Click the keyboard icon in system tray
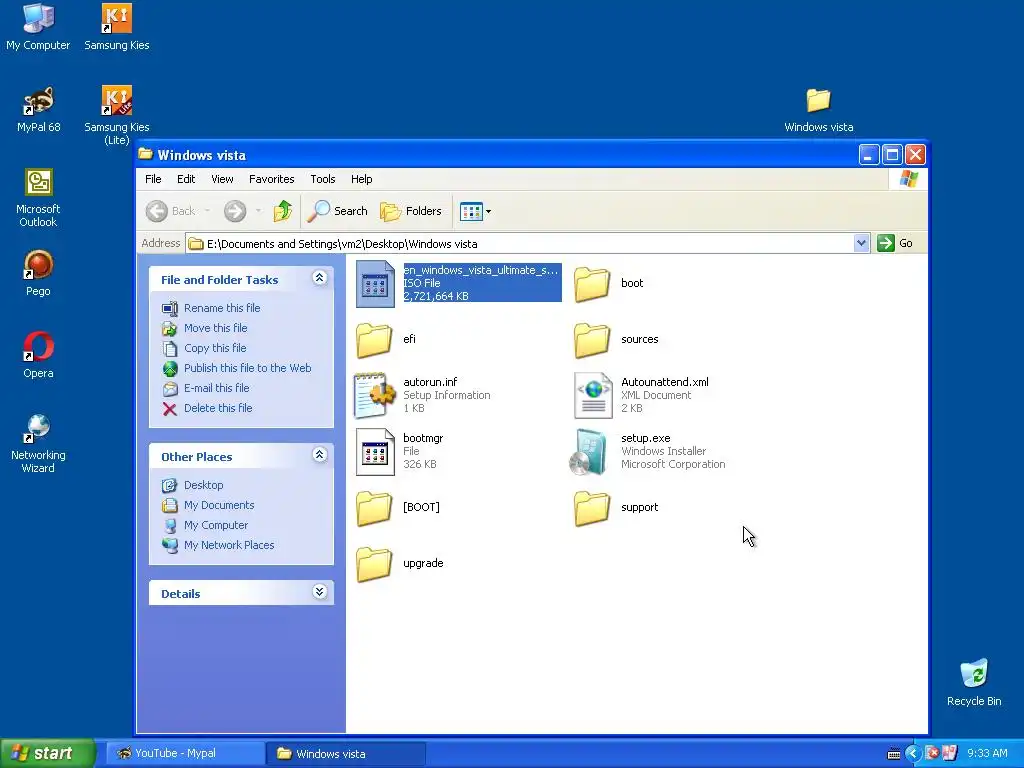The width and height of the screenshot is (1024, 768). 894,754
